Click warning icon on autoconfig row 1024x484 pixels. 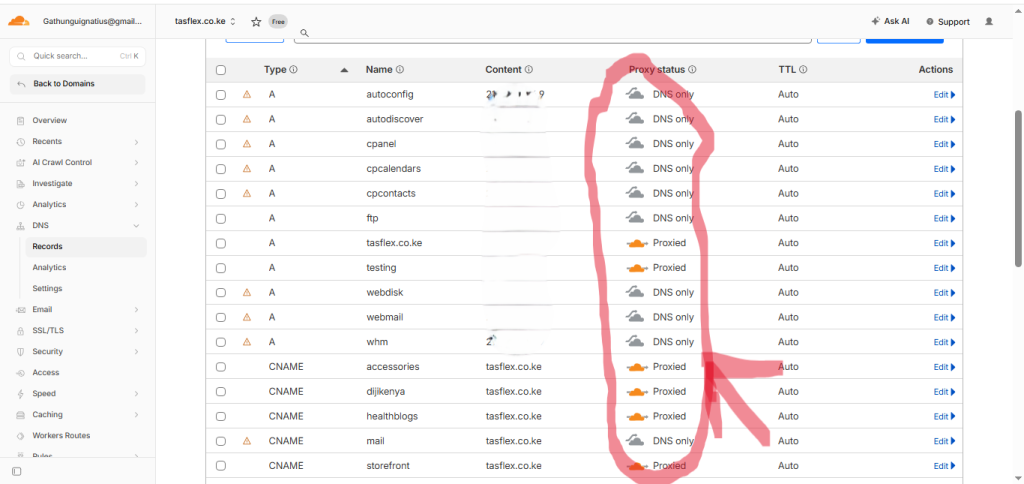click(247, 95)
